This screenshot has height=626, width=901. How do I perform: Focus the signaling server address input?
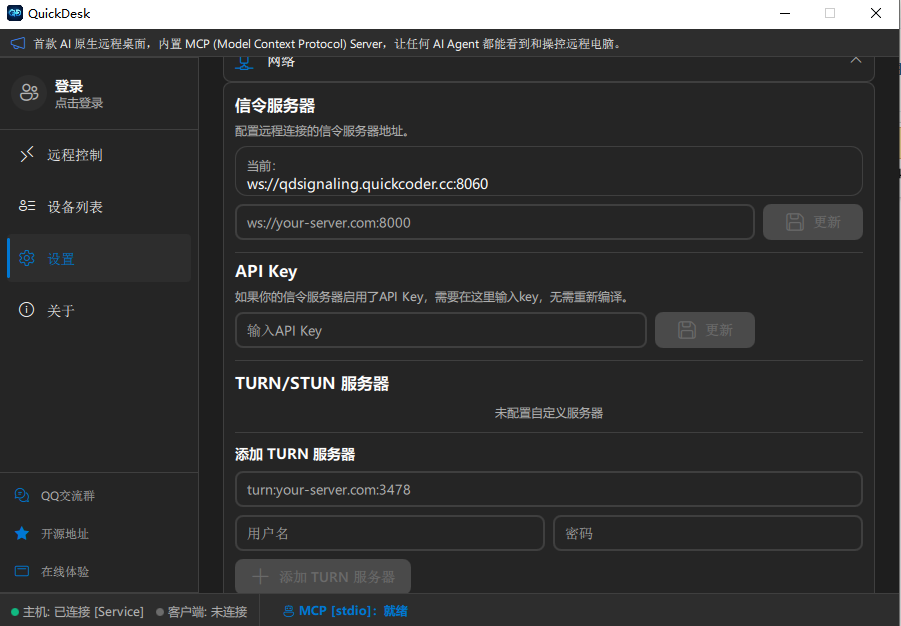[495, 222]
